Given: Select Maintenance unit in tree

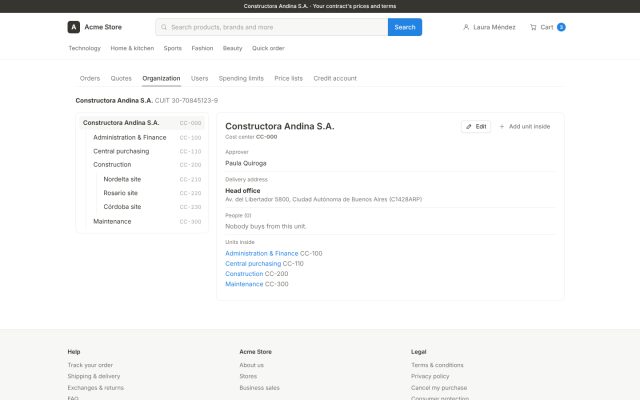Looking at the screenshot, I should pyautogui.click(x=147, y=222).
